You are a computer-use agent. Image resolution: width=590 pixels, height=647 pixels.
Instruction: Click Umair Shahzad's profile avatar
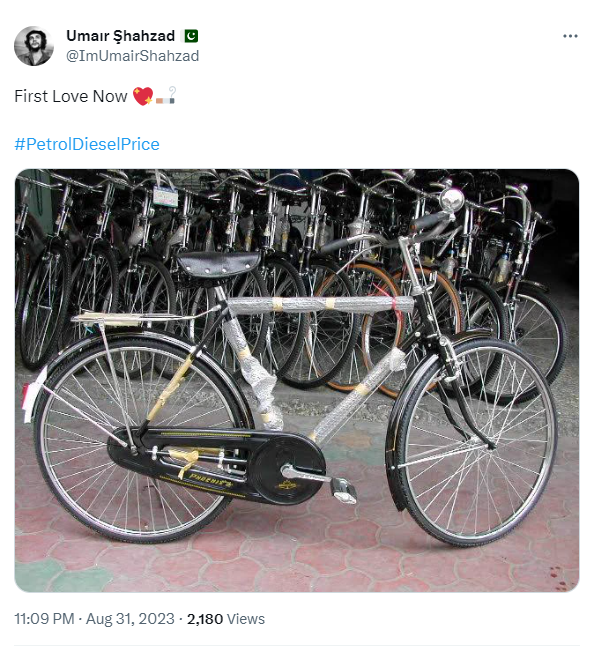click(x=34, y=46)
